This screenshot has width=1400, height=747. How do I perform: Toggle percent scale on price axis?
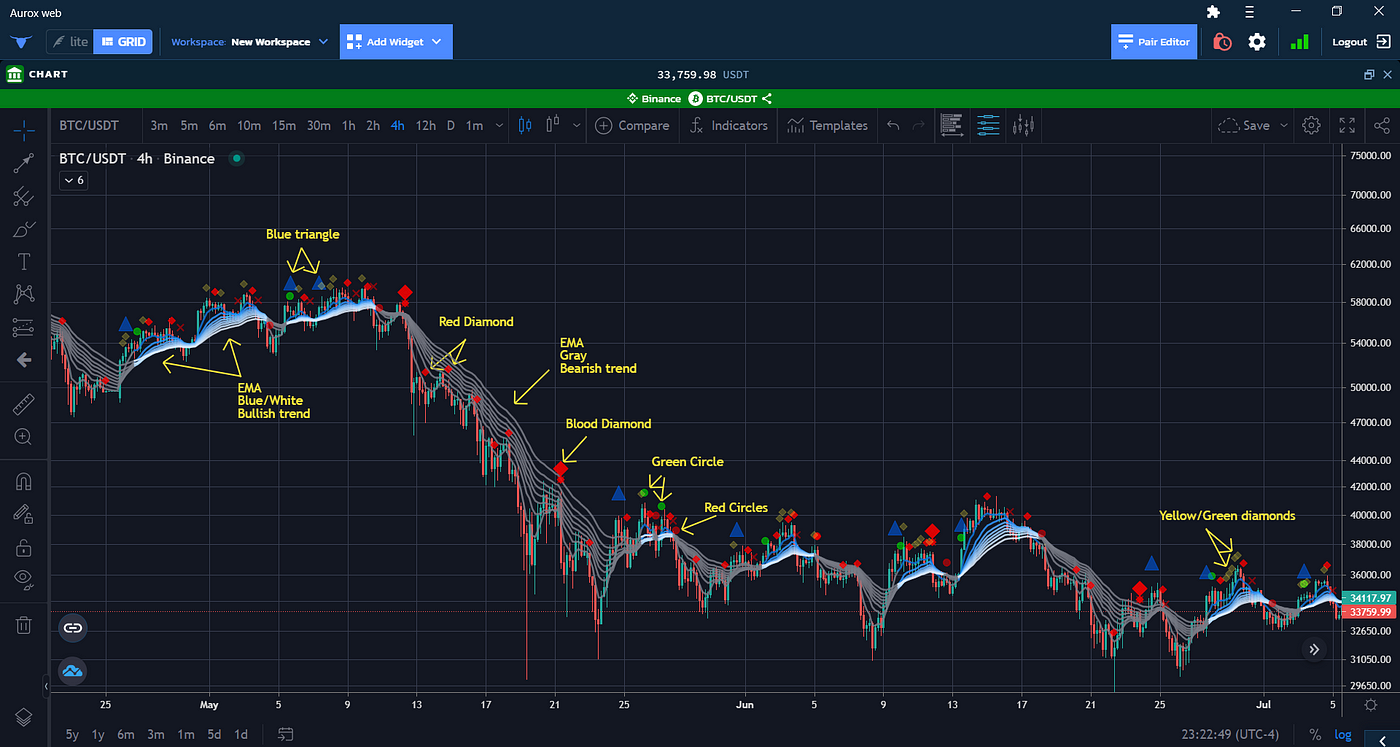(x=1315, y=734)
